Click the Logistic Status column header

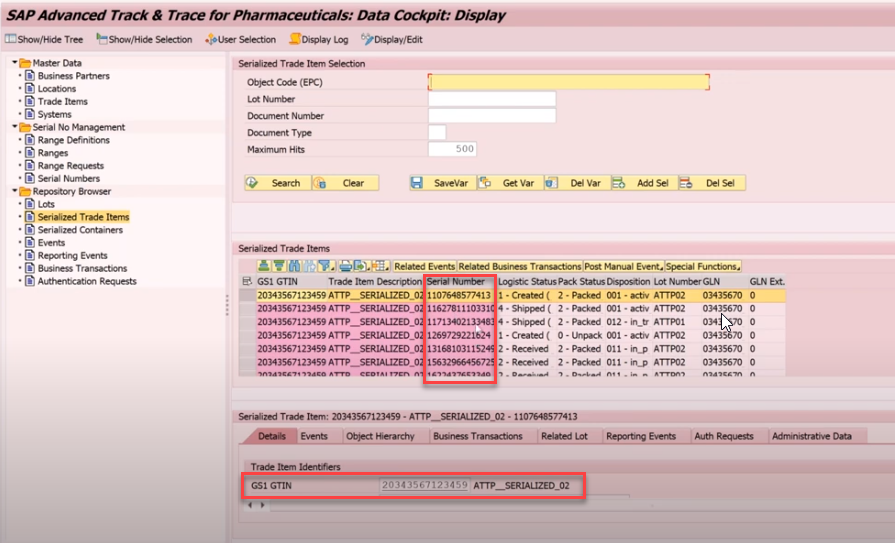(x=526, y=281)
